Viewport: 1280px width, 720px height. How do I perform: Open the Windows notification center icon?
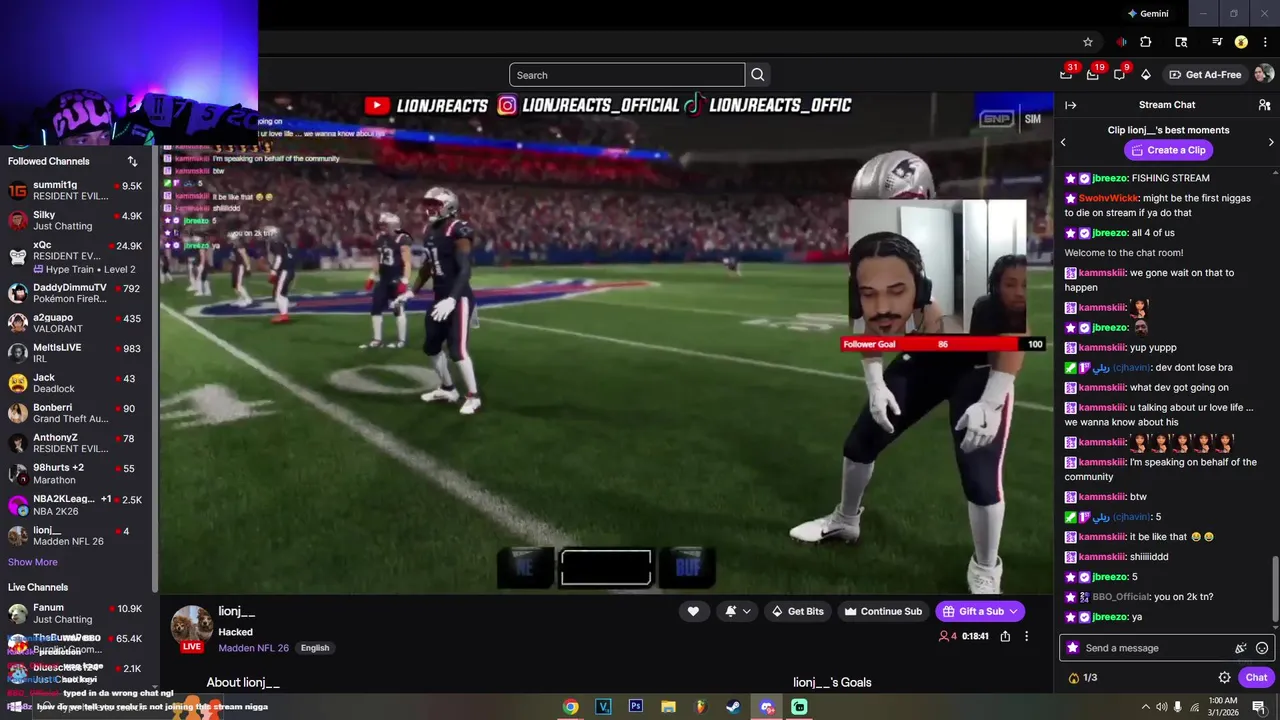(1258, 706)
